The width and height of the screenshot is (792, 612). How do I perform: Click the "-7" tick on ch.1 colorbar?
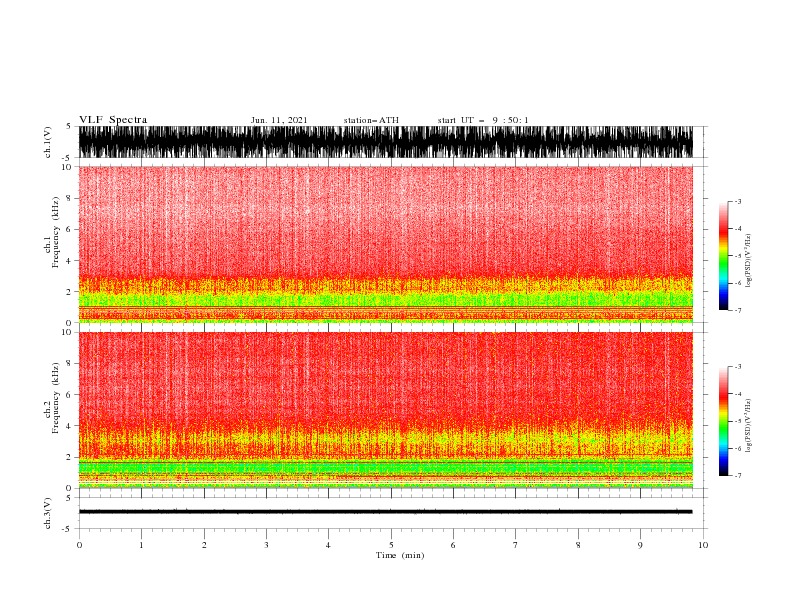tap(737, 310)
